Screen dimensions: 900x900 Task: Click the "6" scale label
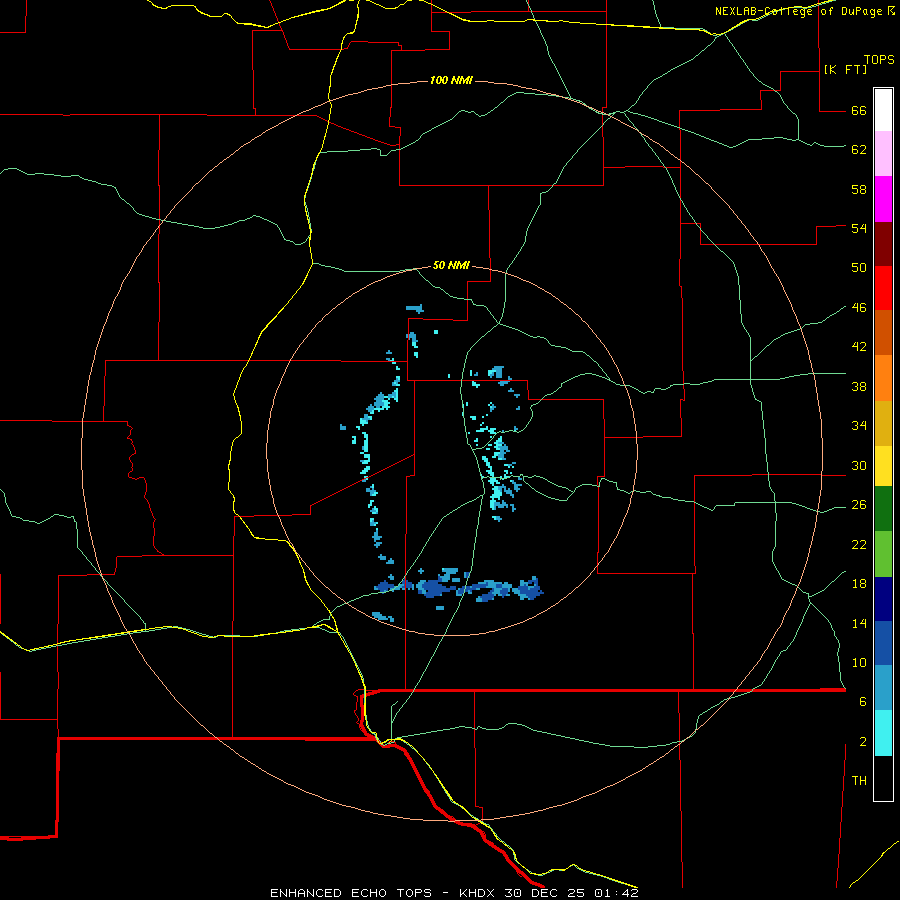coord(863,702)
